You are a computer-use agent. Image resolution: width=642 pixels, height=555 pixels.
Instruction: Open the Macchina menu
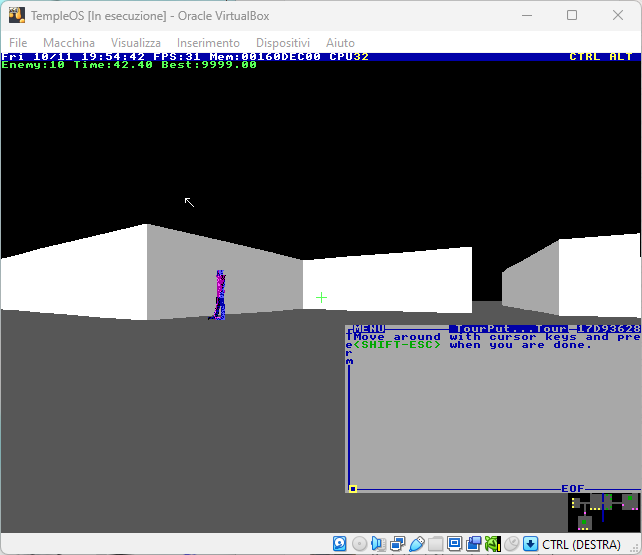69,43
